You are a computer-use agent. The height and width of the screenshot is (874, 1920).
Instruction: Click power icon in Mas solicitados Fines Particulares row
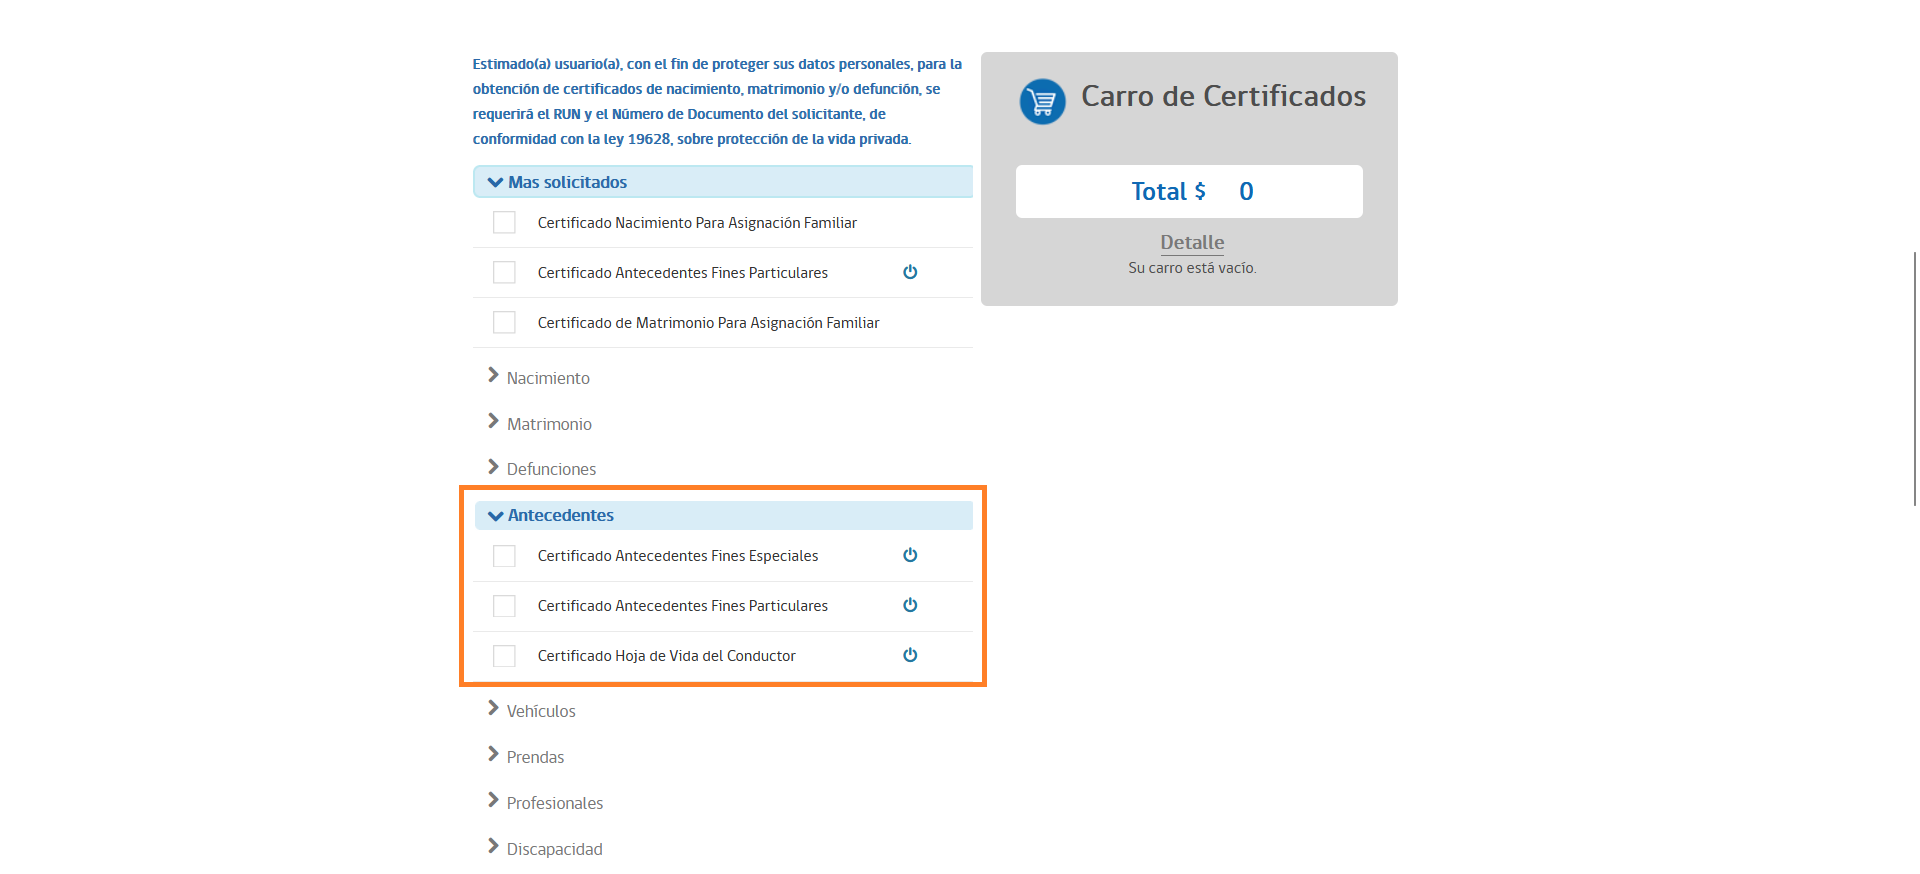tap(910, 272)
